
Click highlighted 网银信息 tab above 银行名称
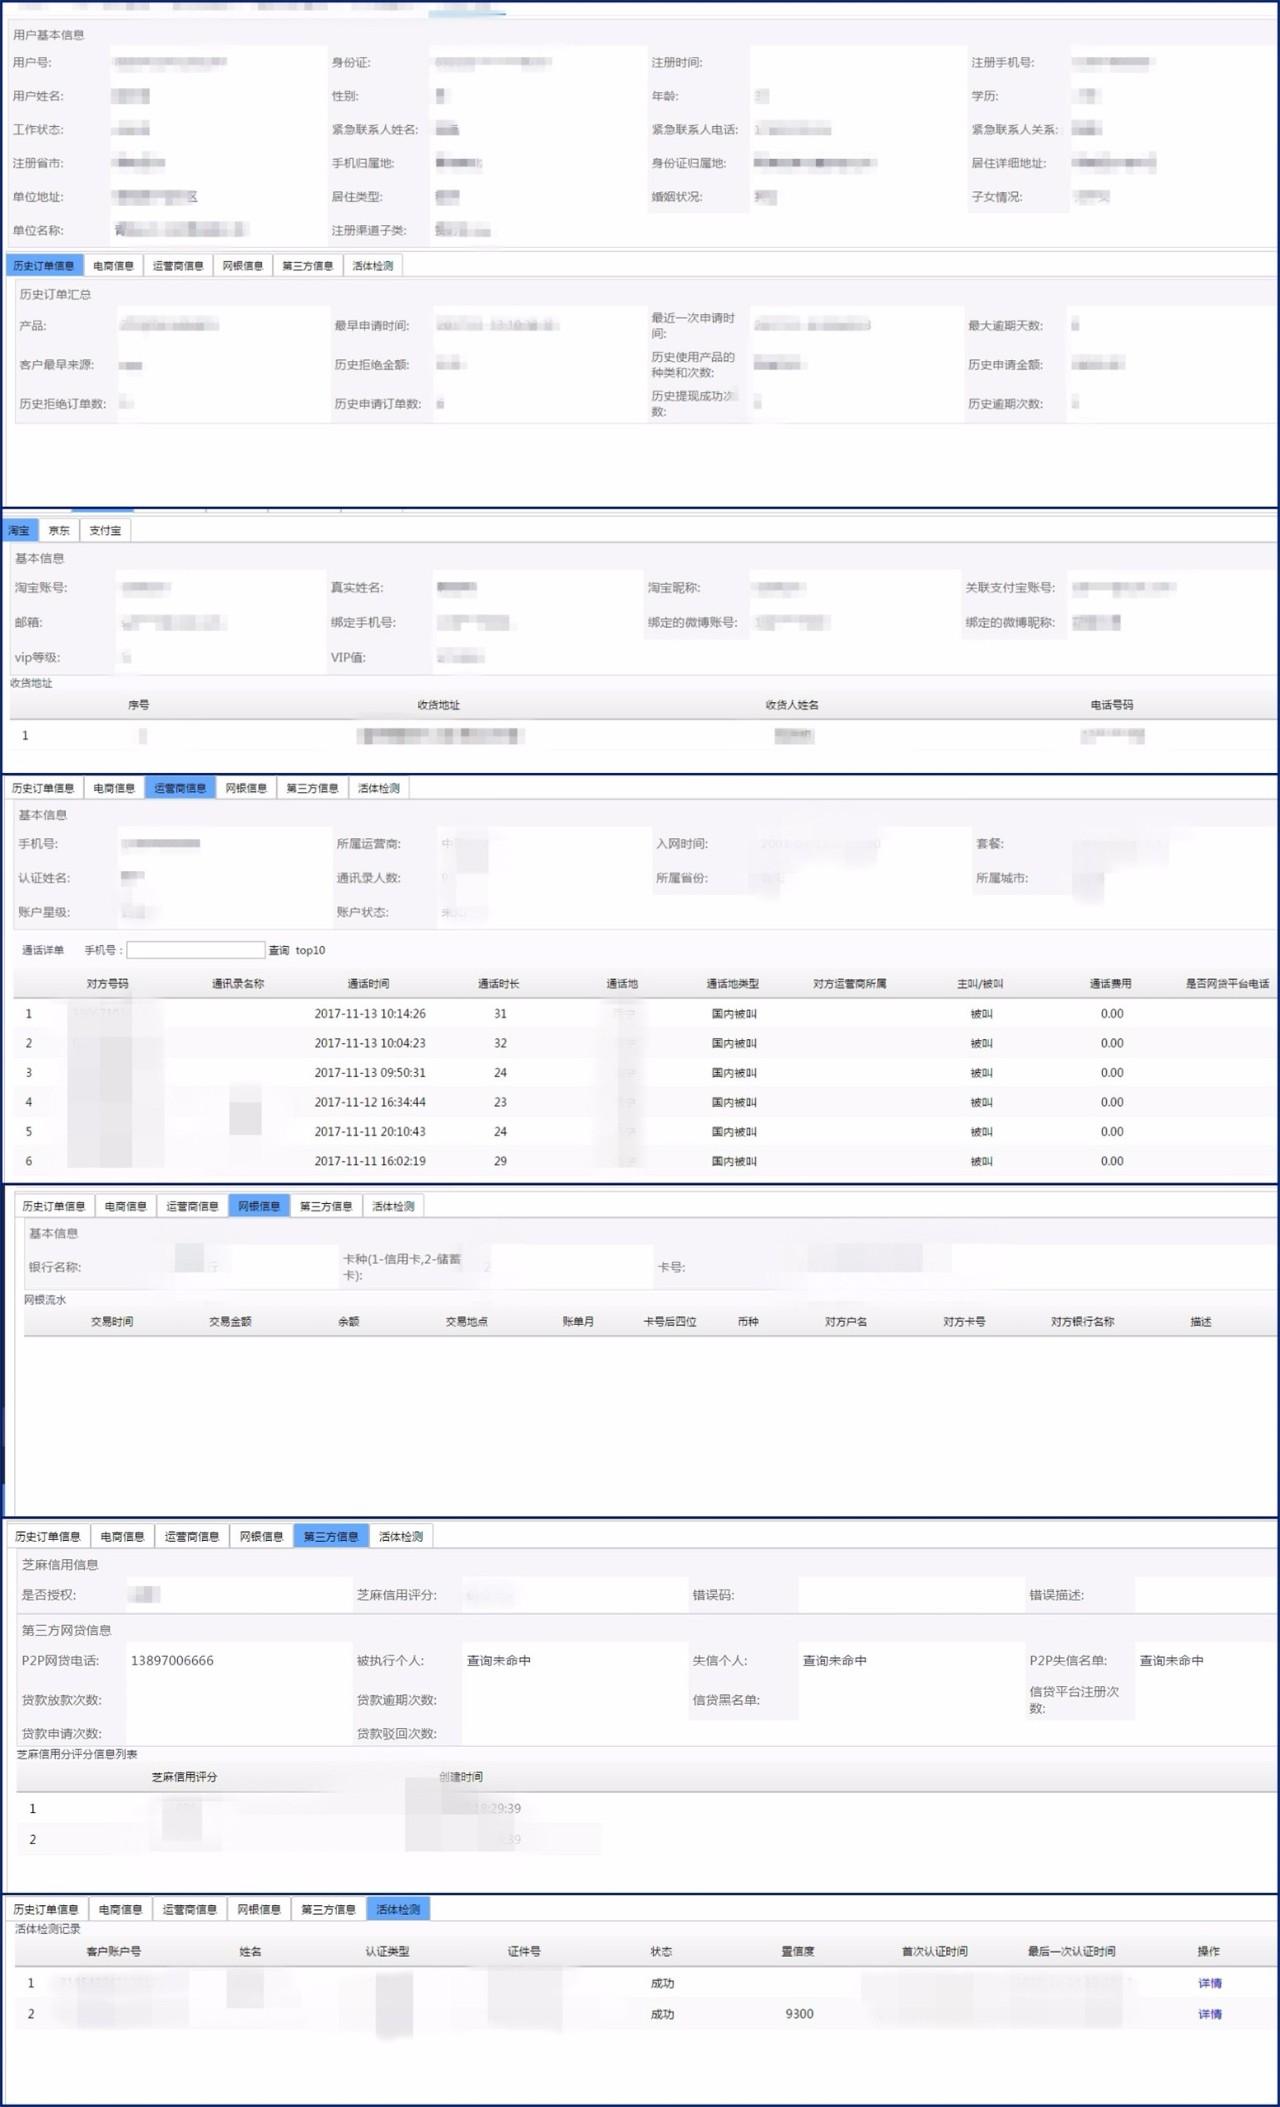coord(259,1206)
